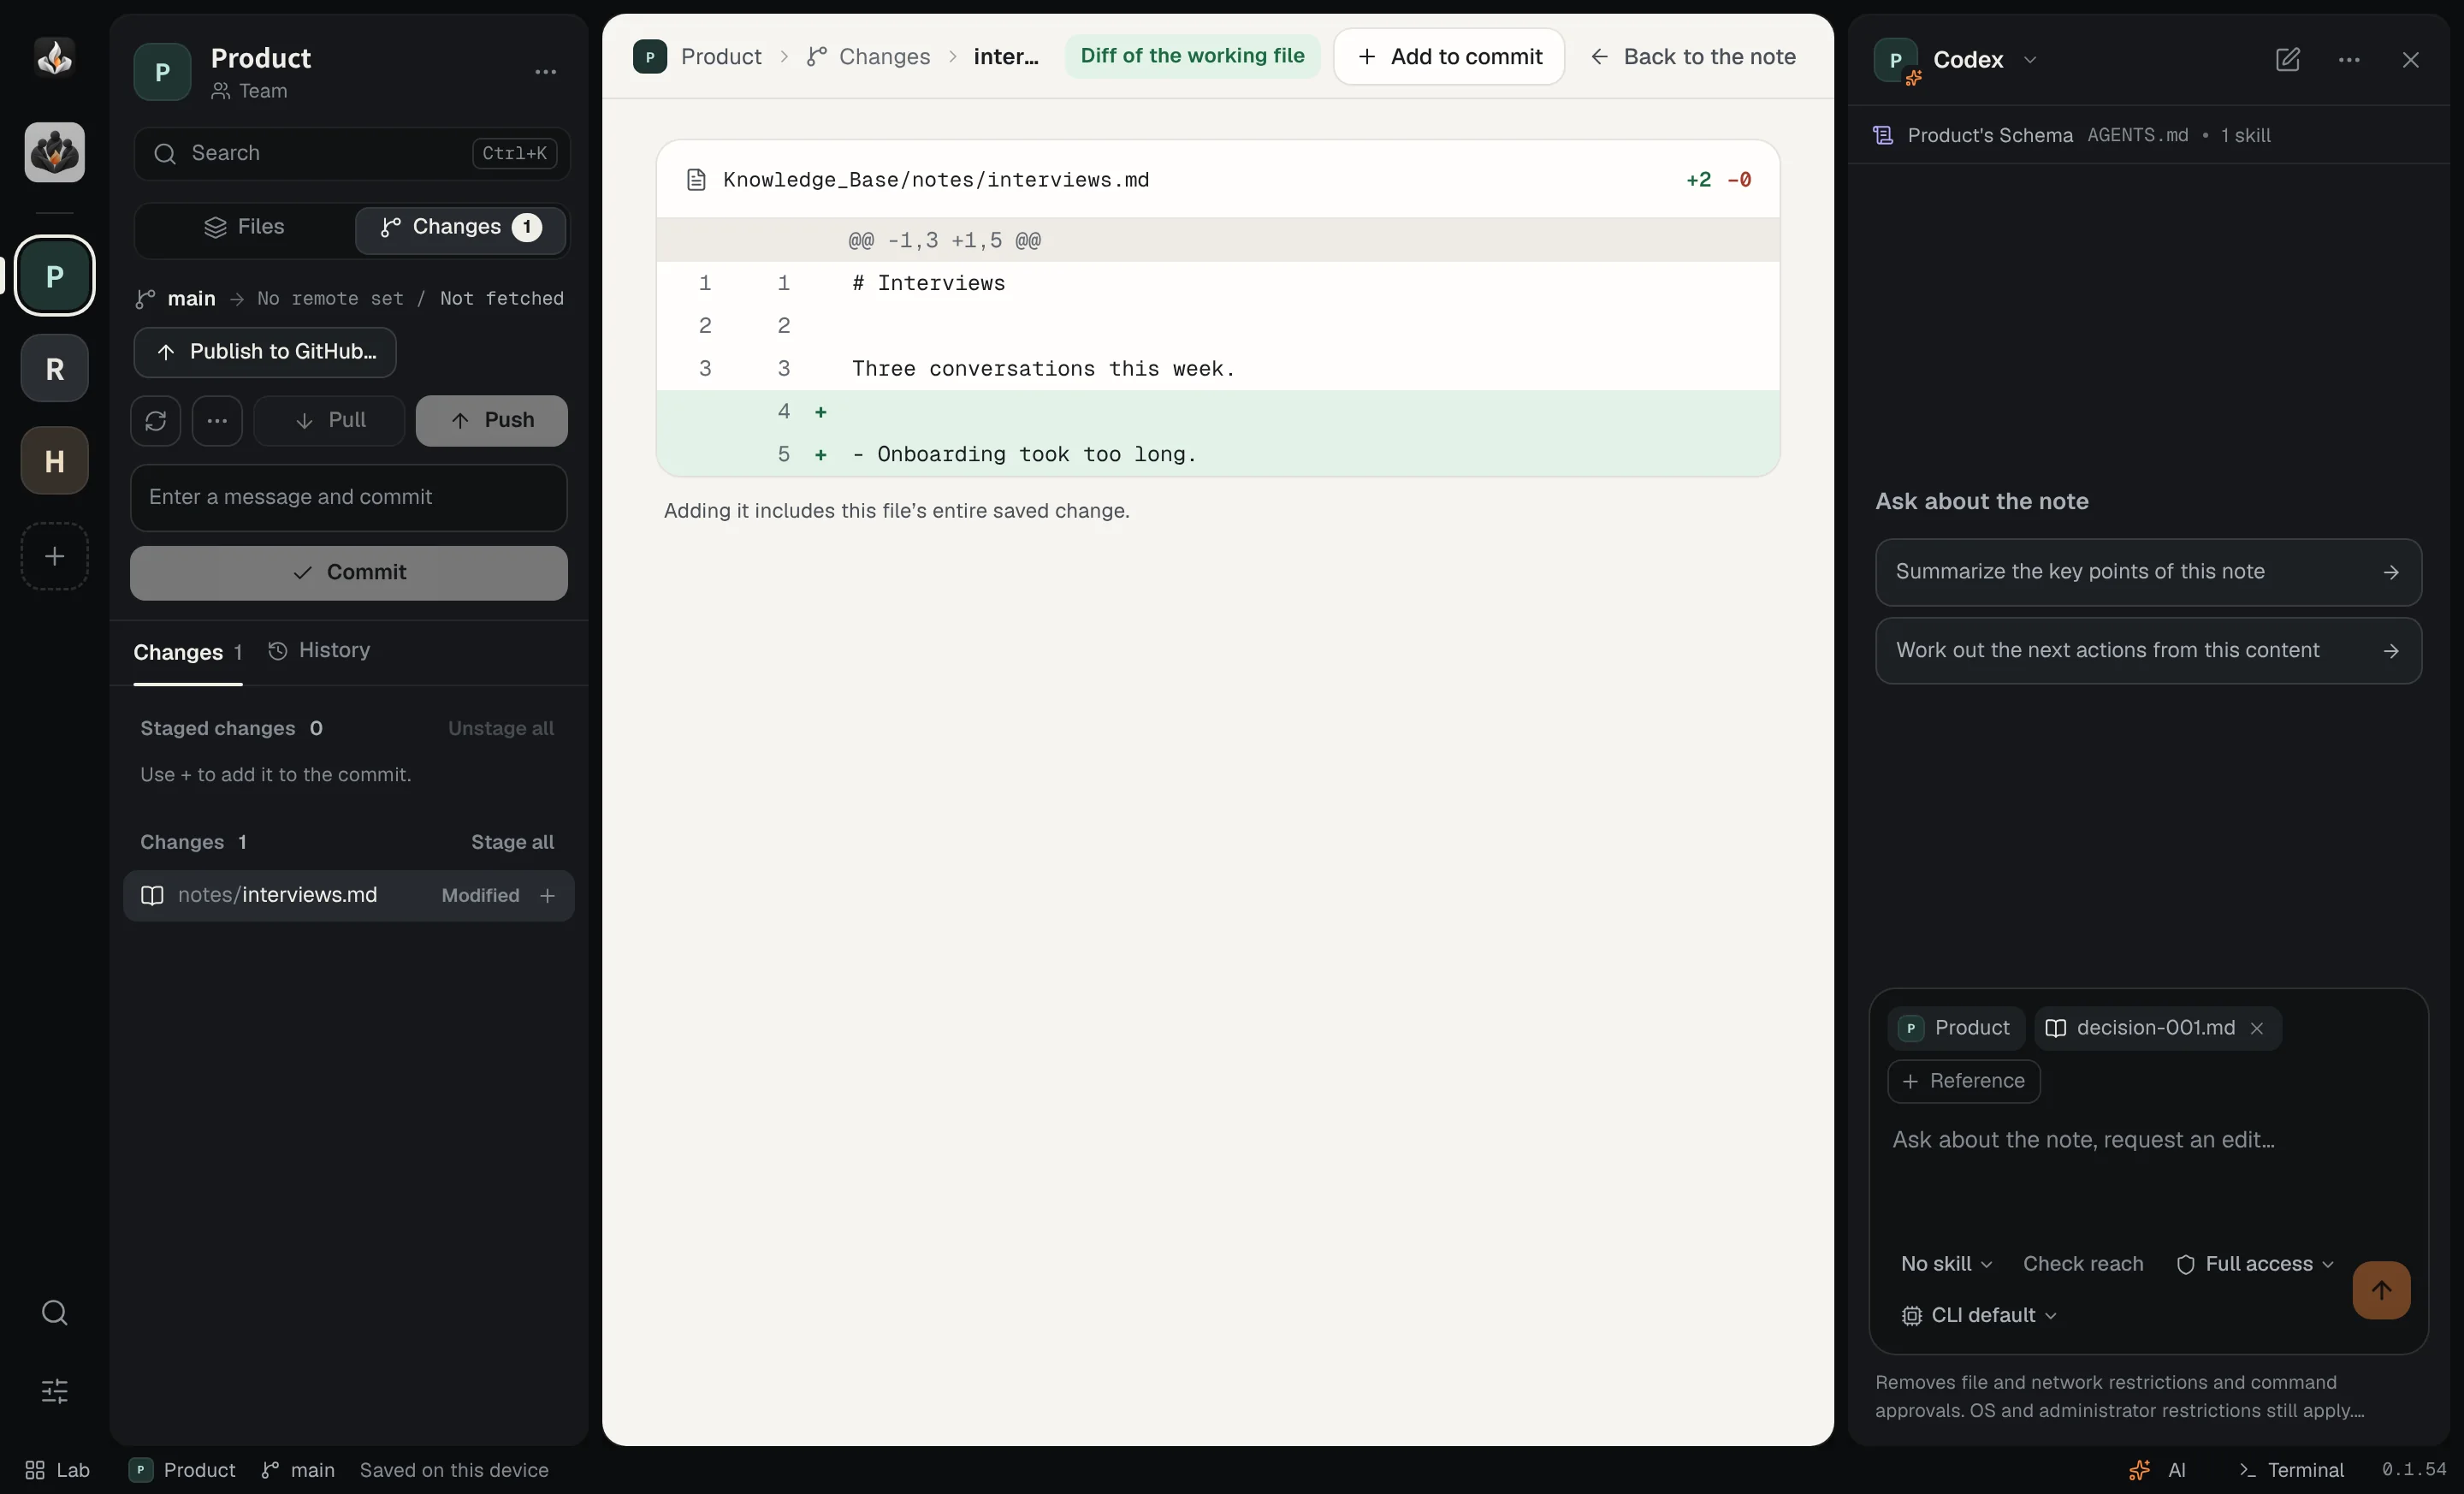
Task: Click the Add Reference button
Action: tap(1963, 1082)
